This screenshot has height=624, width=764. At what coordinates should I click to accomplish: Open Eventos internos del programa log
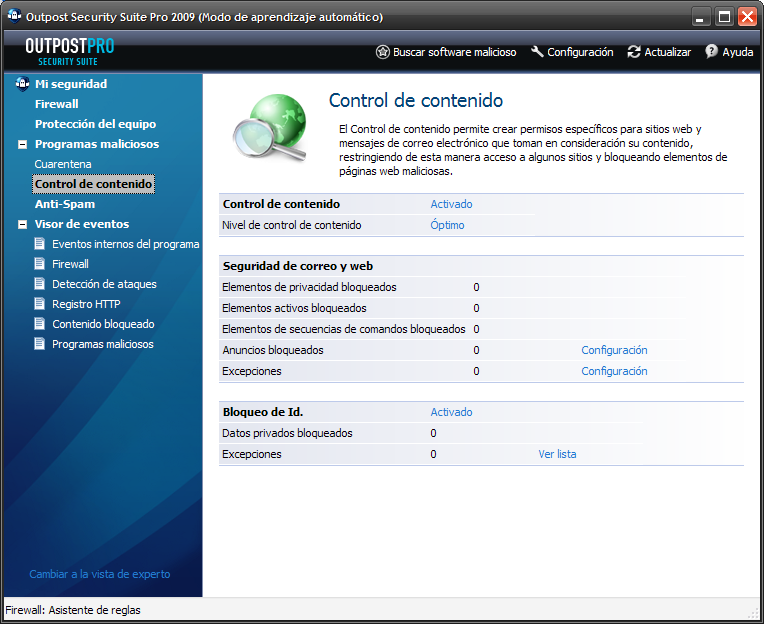tap(126, 244)
